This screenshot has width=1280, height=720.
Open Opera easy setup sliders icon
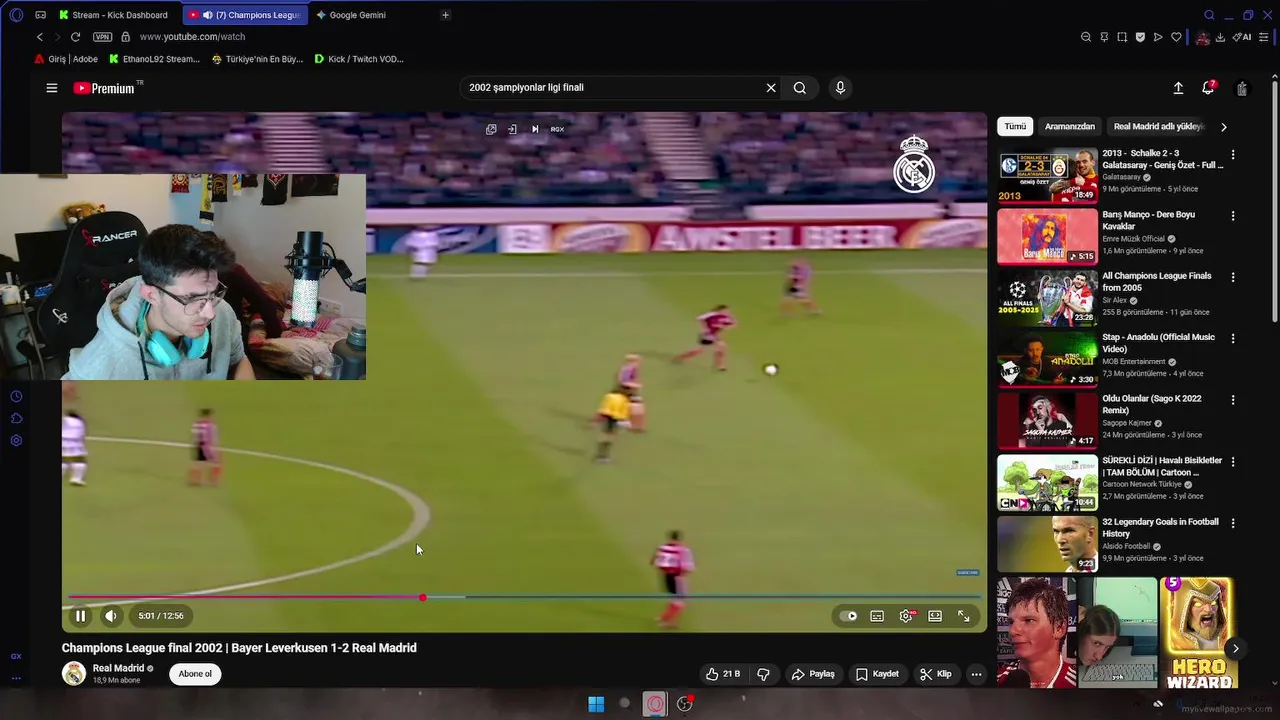1264,37
